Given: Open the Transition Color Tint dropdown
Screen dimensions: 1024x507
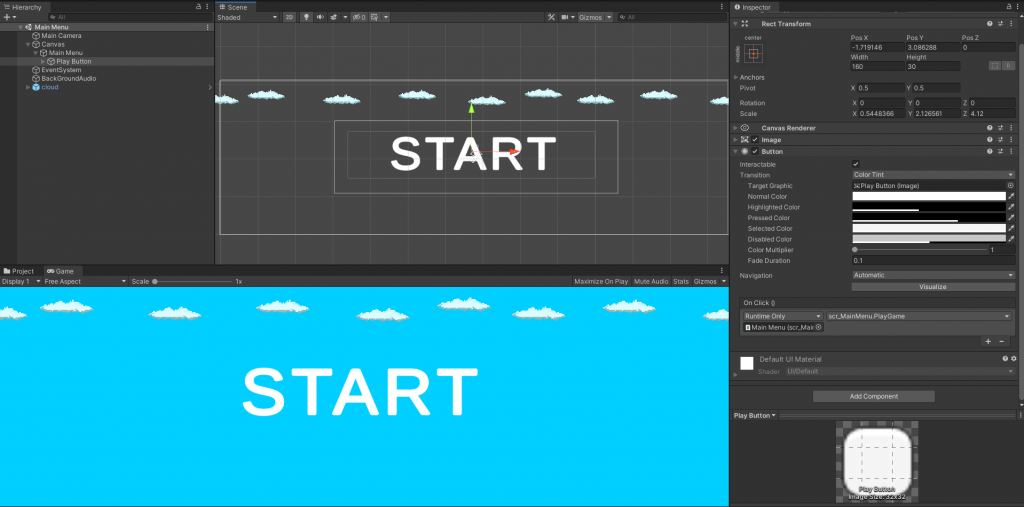Looking at the screenshot, I should click(933, 174).
